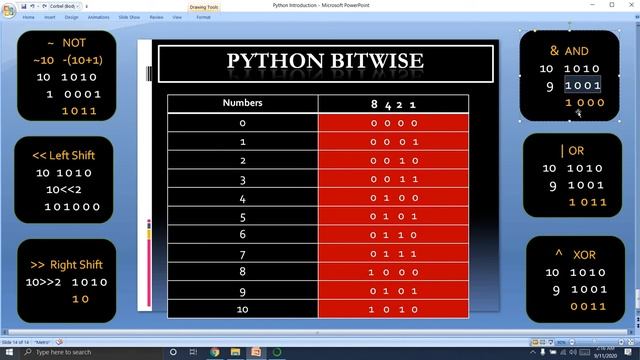Open the Drawing Tools Format tab

pyautogui.click(x=203, y=17)
